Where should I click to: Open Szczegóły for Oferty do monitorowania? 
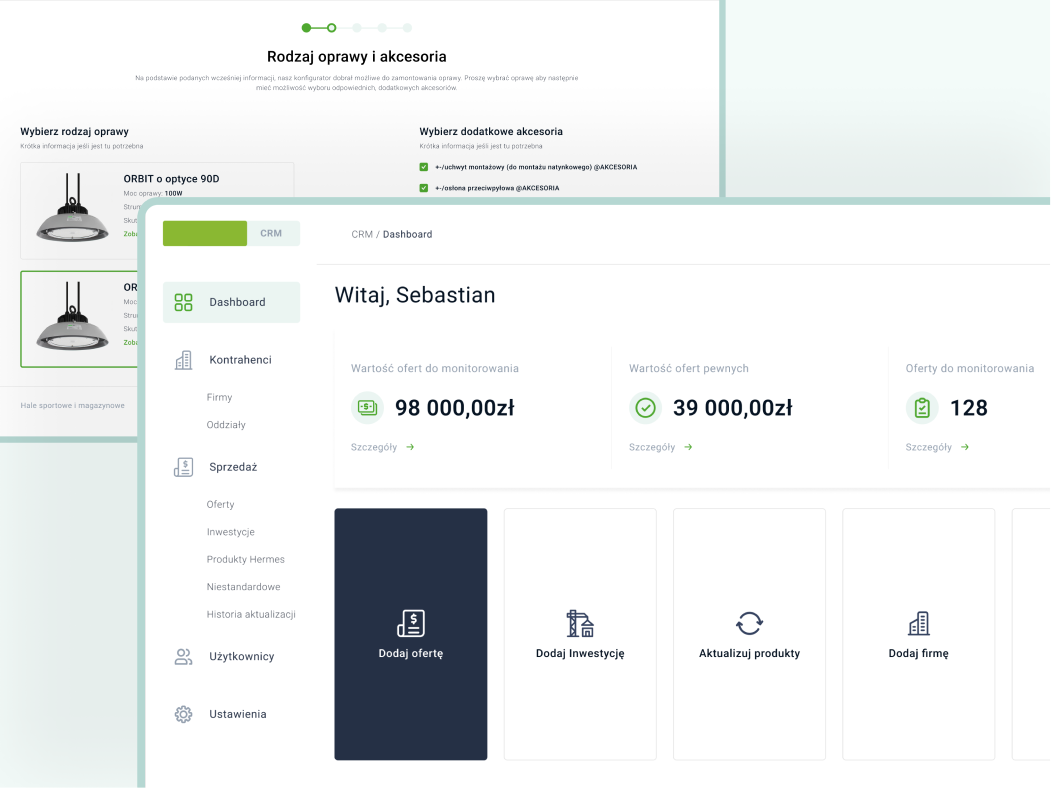(937, 447)
